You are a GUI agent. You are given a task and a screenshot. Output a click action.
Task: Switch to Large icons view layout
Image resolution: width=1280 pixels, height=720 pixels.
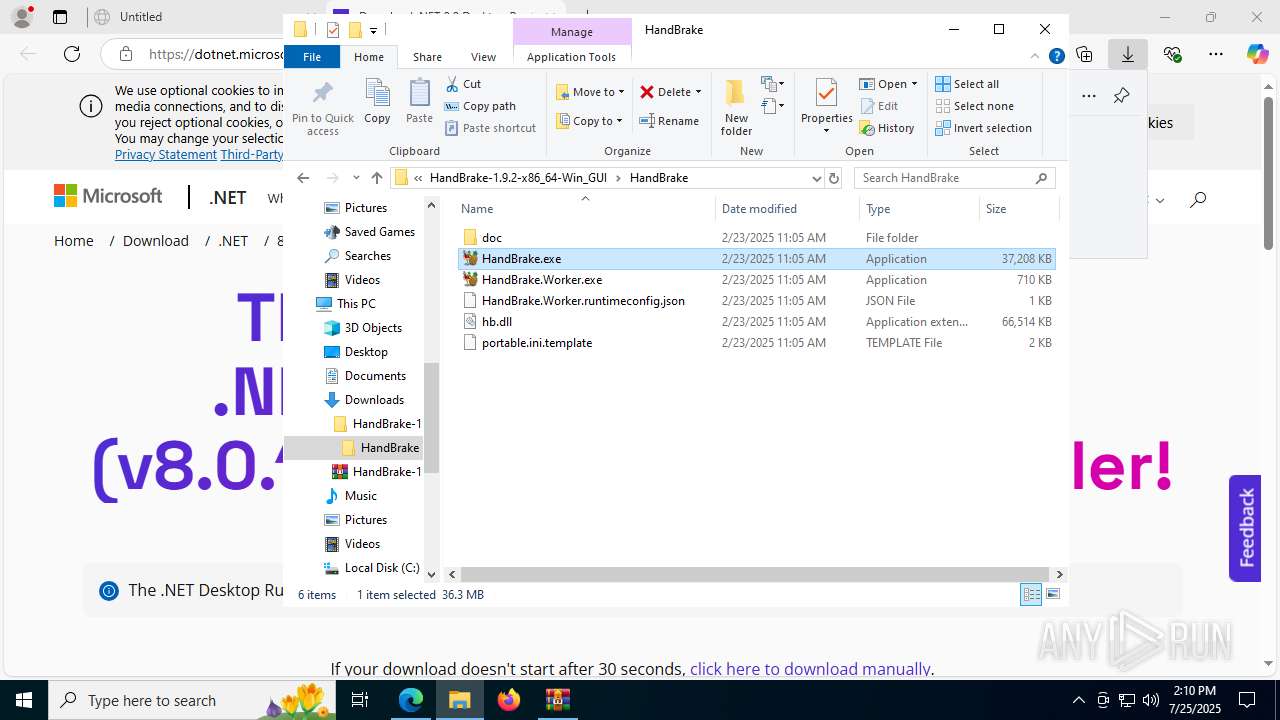(1052, 594)
